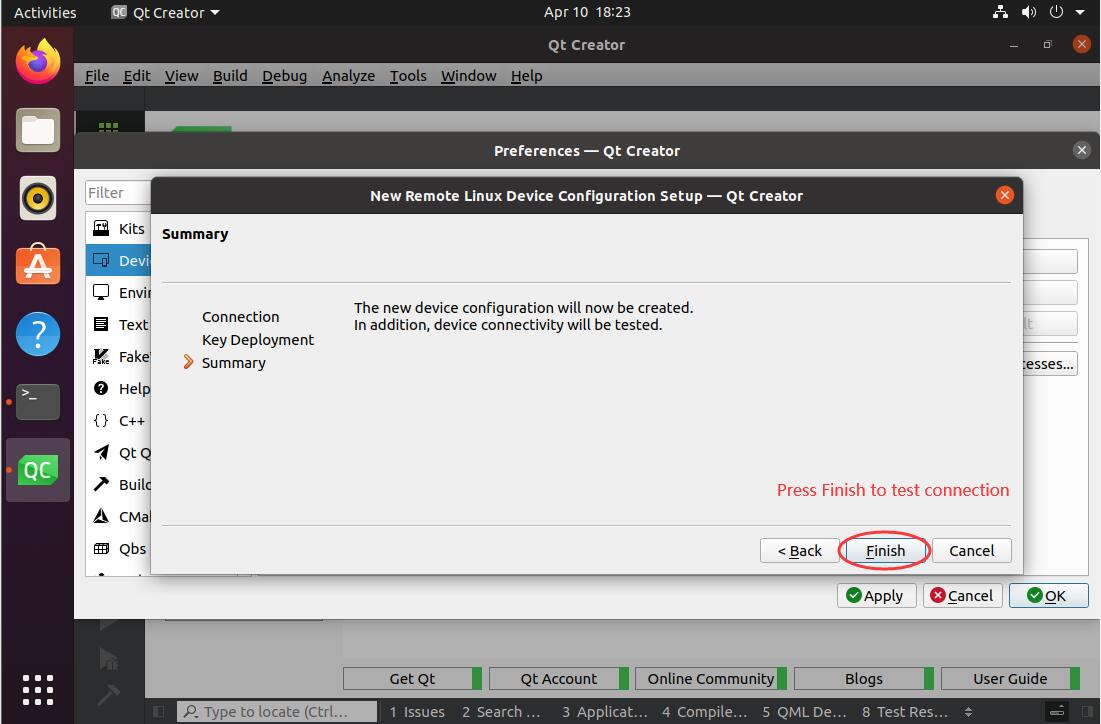Open the File menu
The height and width of the screenshot is (724, 1101).
click(97, 75)
